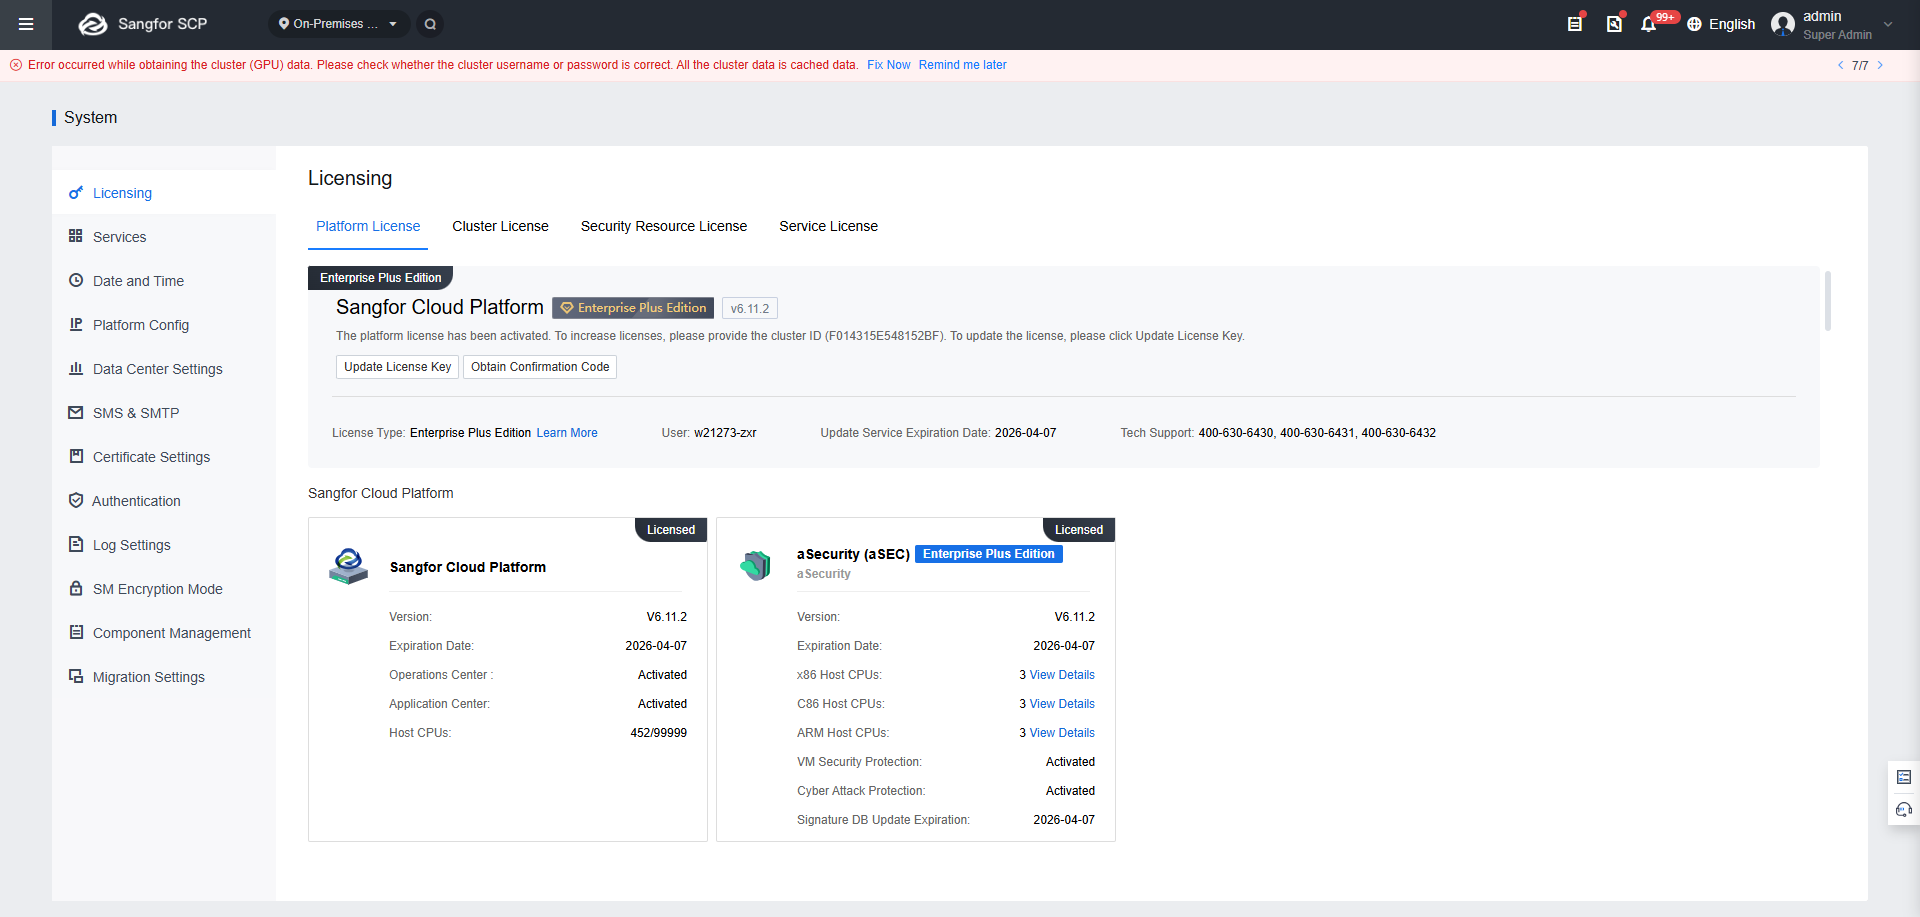Click the Sangfor SCP logo
The image size is (1920, 917).
[143, 24]
